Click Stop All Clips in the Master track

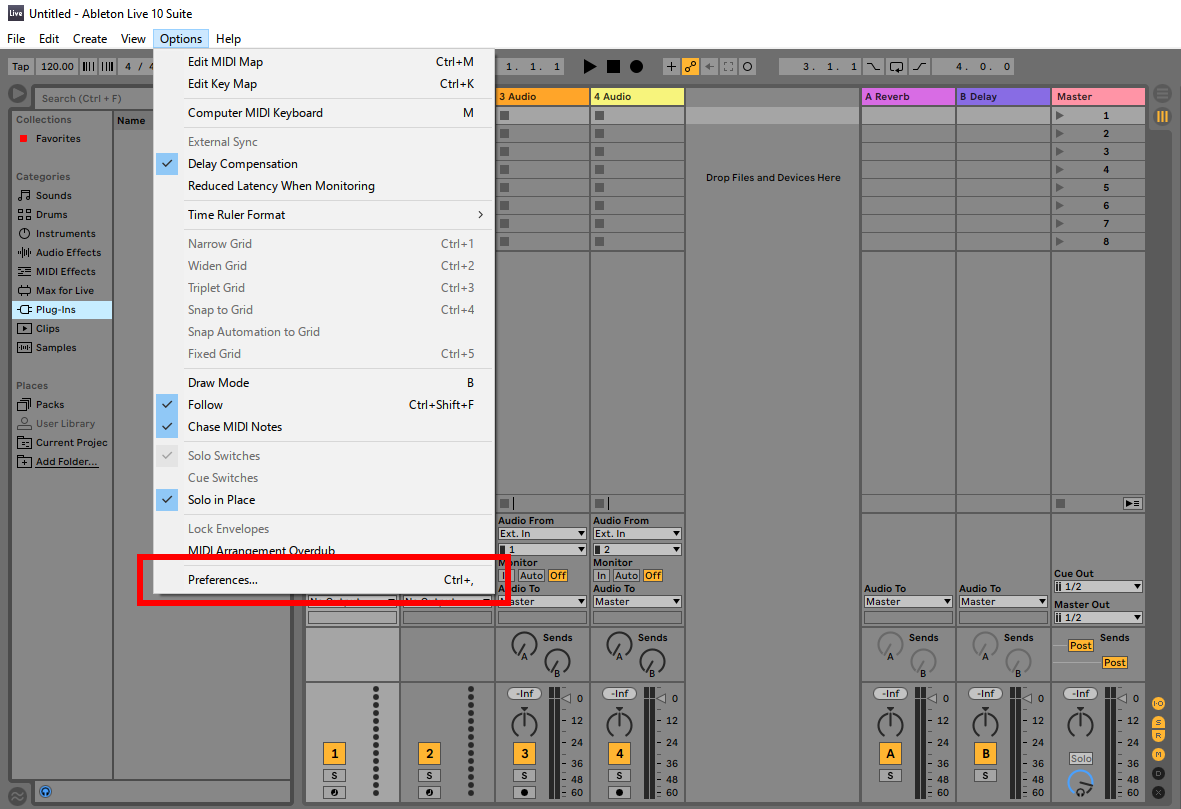(1060, 503)
